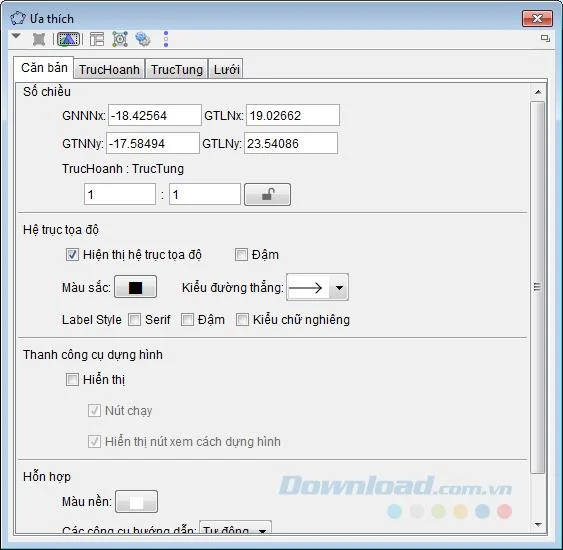Click the axis ratio lock icon button
The height and width of the screenshot is (550, 563).
[x=267, y=195]
